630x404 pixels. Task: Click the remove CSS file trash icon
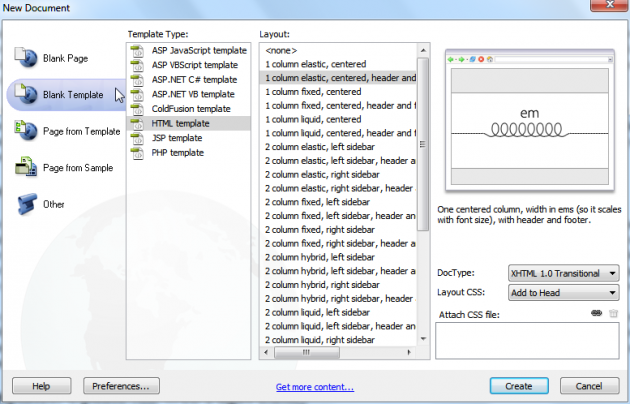(614, 314)
